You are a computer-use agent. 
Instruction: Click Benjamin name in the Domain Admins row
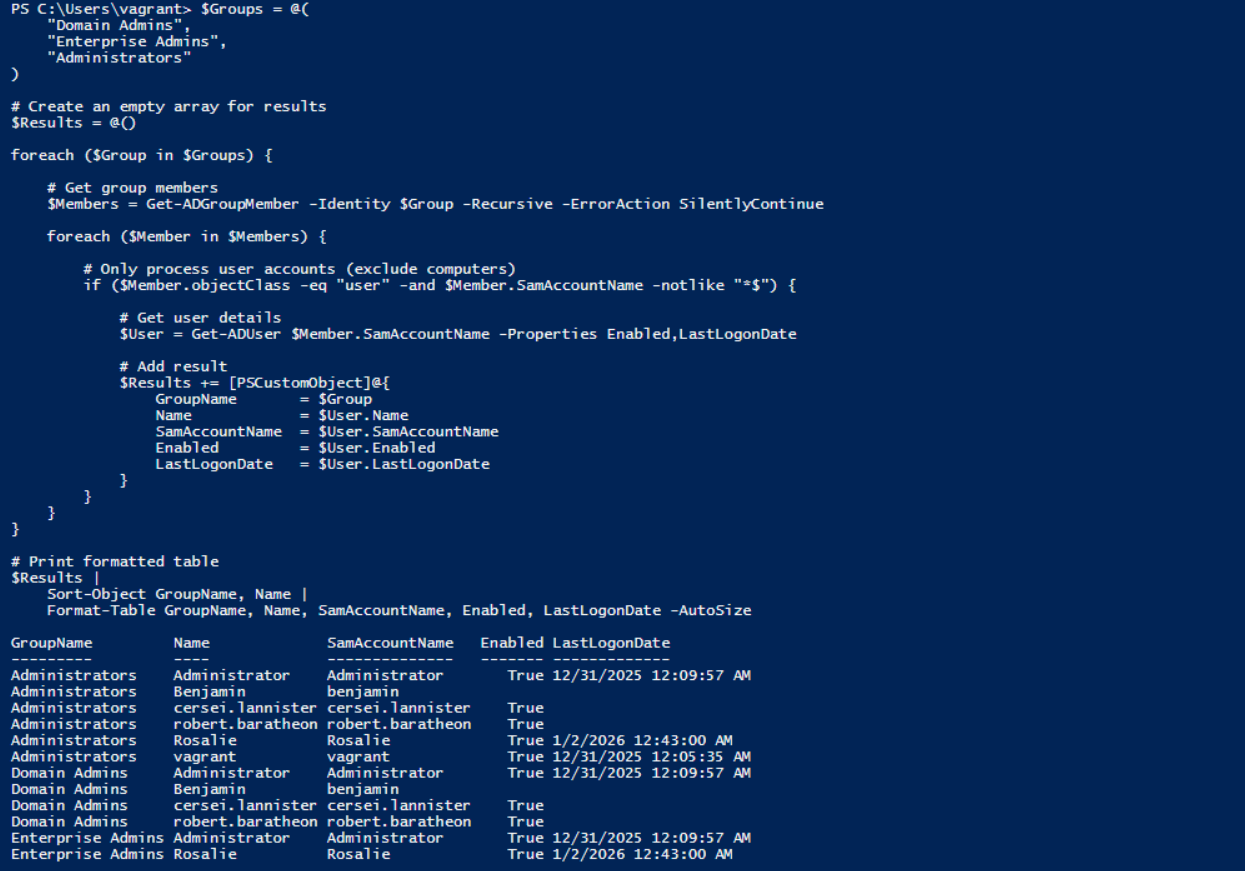209,789
